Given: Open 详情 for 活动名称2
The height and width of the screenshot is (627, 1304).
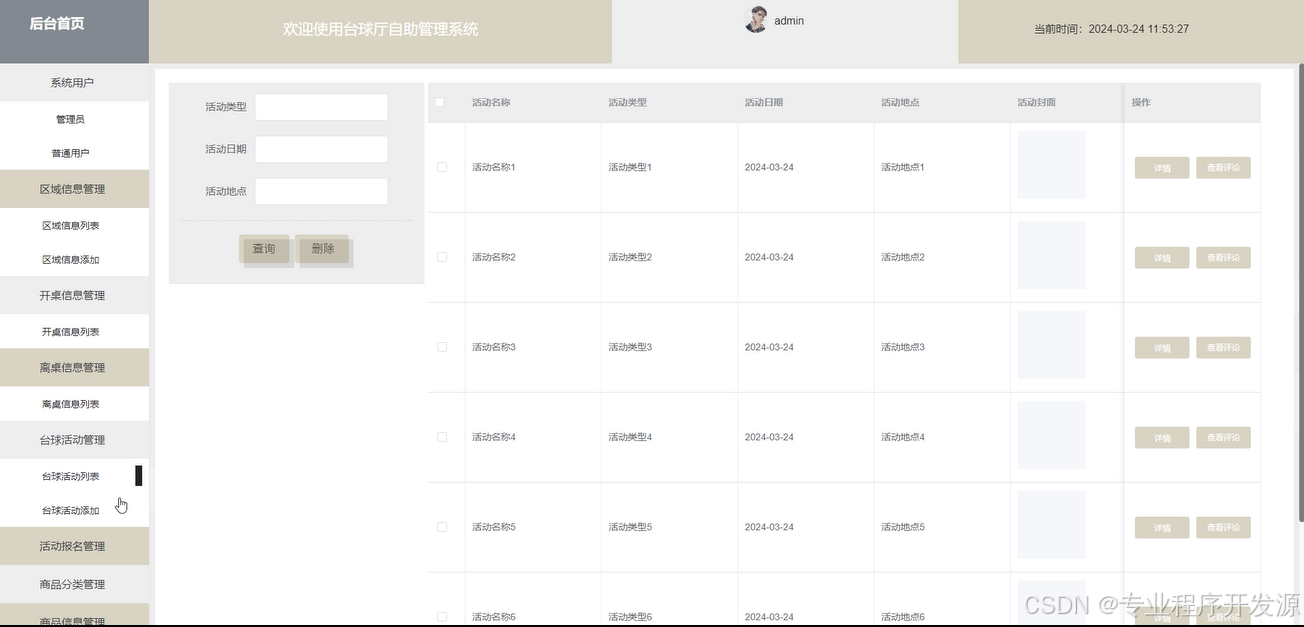Looking at the screenshot, I should pyautogui.click(x=1162, y=258).
